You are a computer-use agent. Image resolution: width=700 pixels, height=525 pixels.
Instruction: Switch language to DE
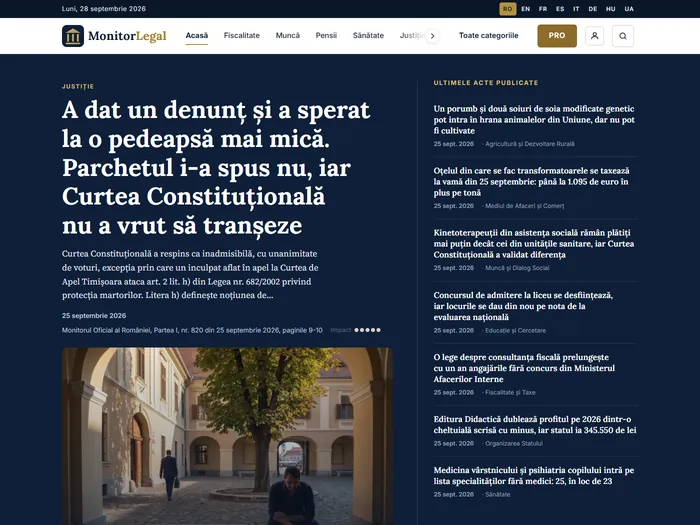593,9
